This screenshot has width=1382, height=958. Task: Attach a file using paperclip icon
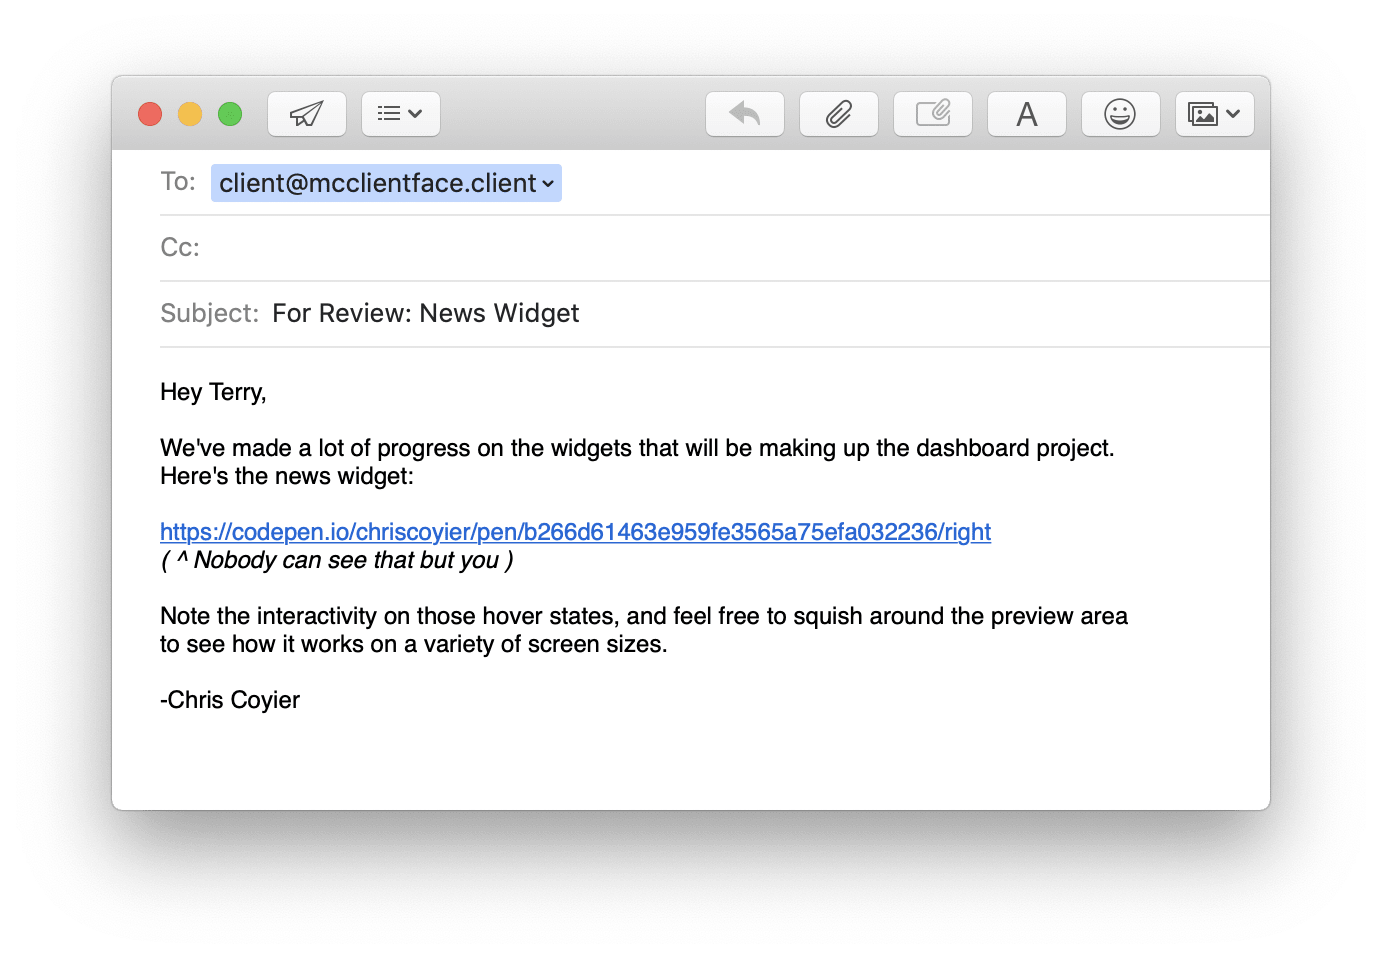pyautogui.click(x=839, y=114)
